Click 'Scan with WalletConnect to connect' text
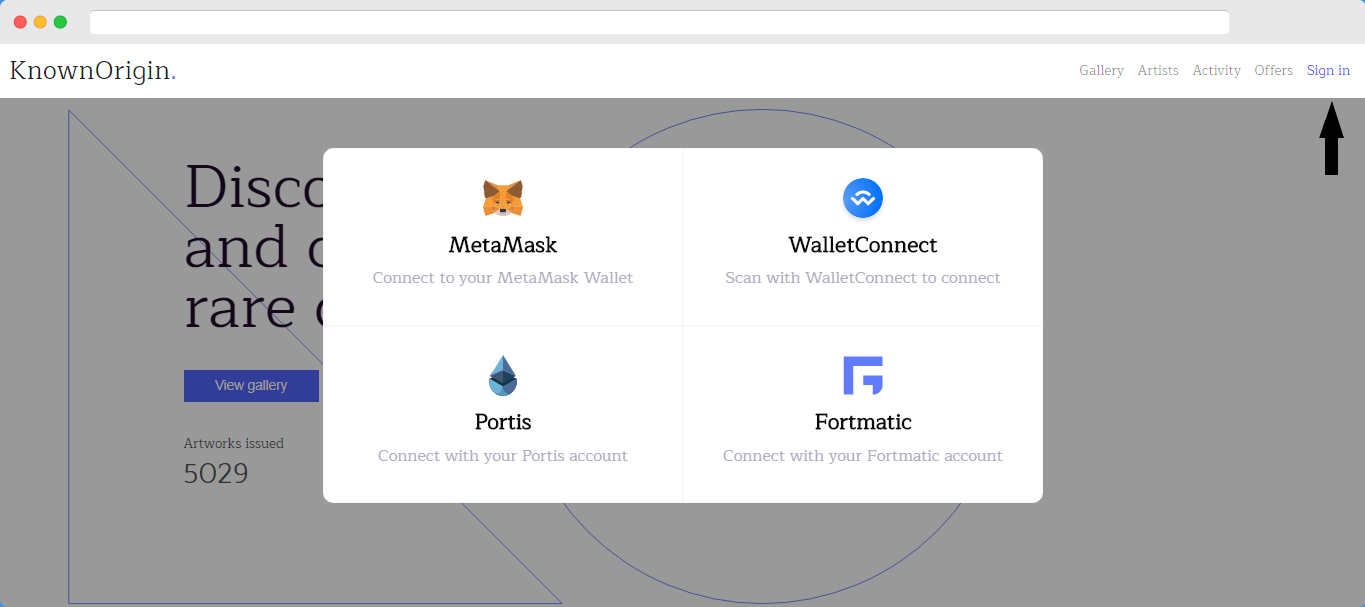Image resolution: width=1365 pixels, height=607 pixels. (862, 278)
